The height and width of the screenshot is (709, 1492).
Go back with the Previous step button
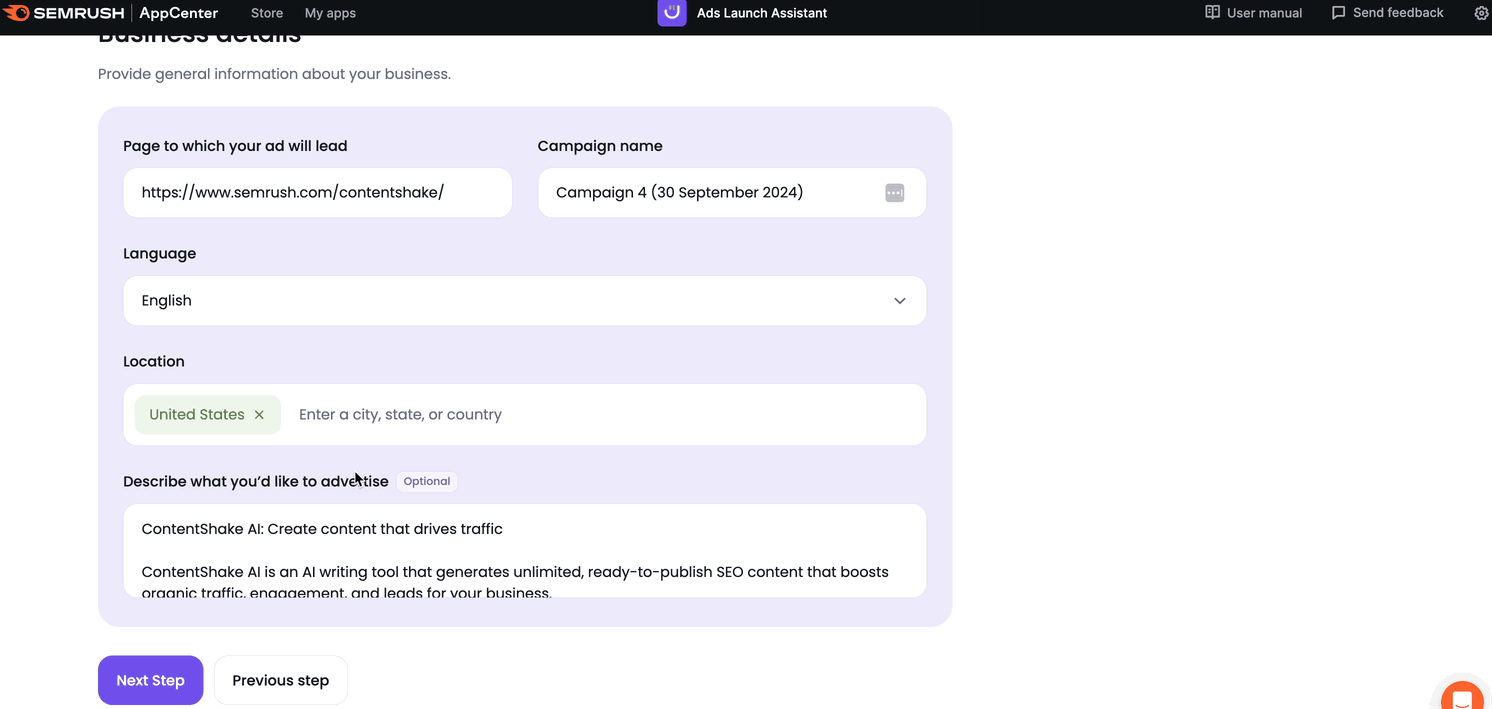coord(280,680)
